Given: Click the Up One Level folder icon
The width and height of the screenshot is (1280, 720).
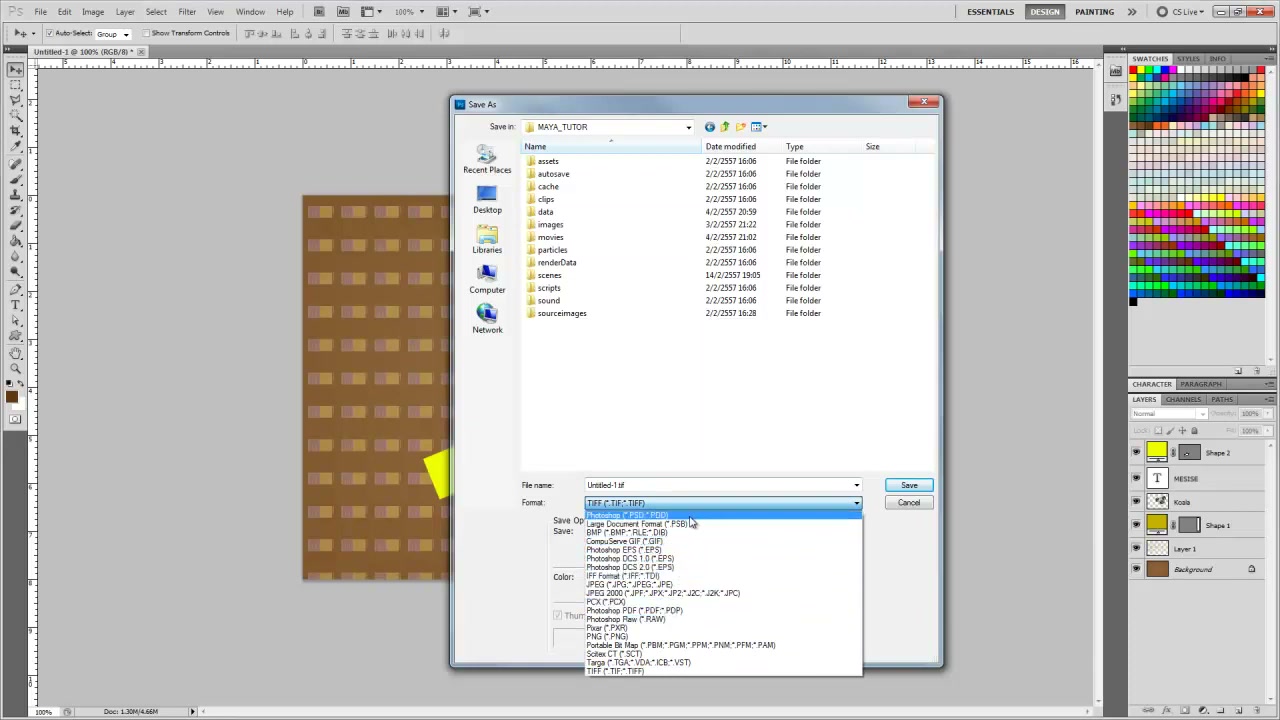Looking at the screenshot, I should point(725,127).
